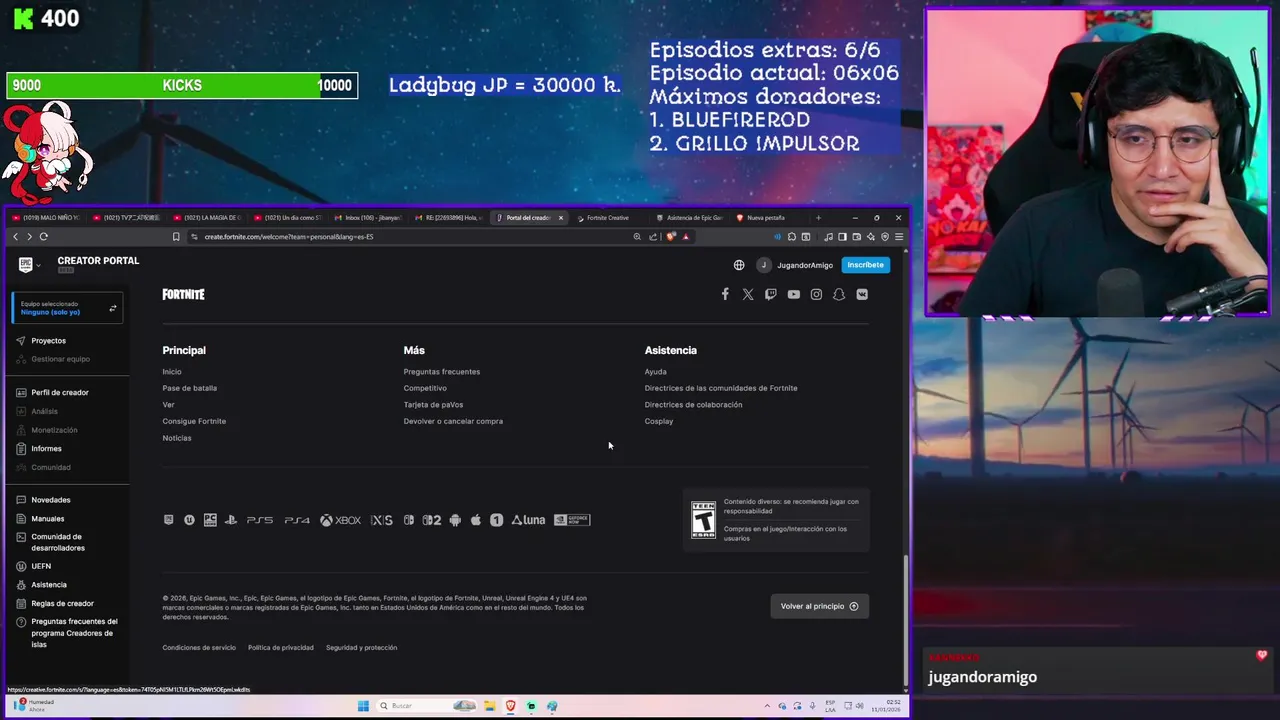Click the Unreal Engine platform icon

189,520
